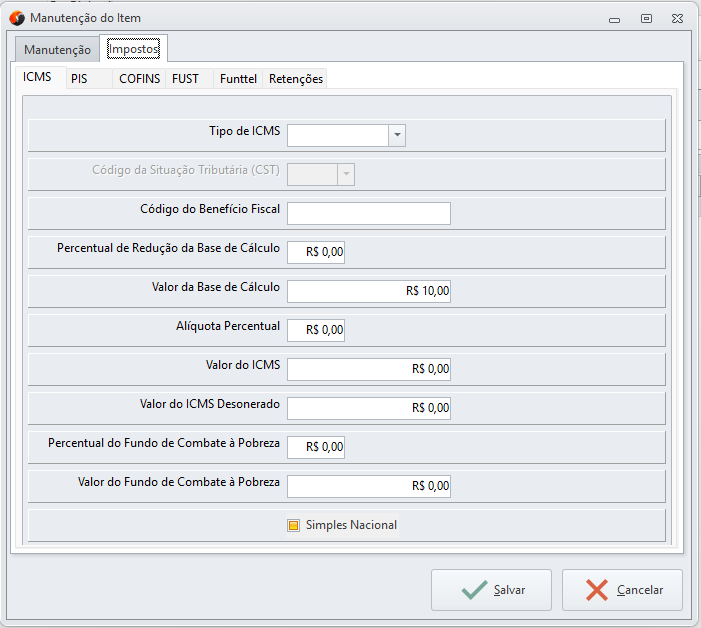
Task: Select the Percentual de Redução da Base field
Action: 316,252
